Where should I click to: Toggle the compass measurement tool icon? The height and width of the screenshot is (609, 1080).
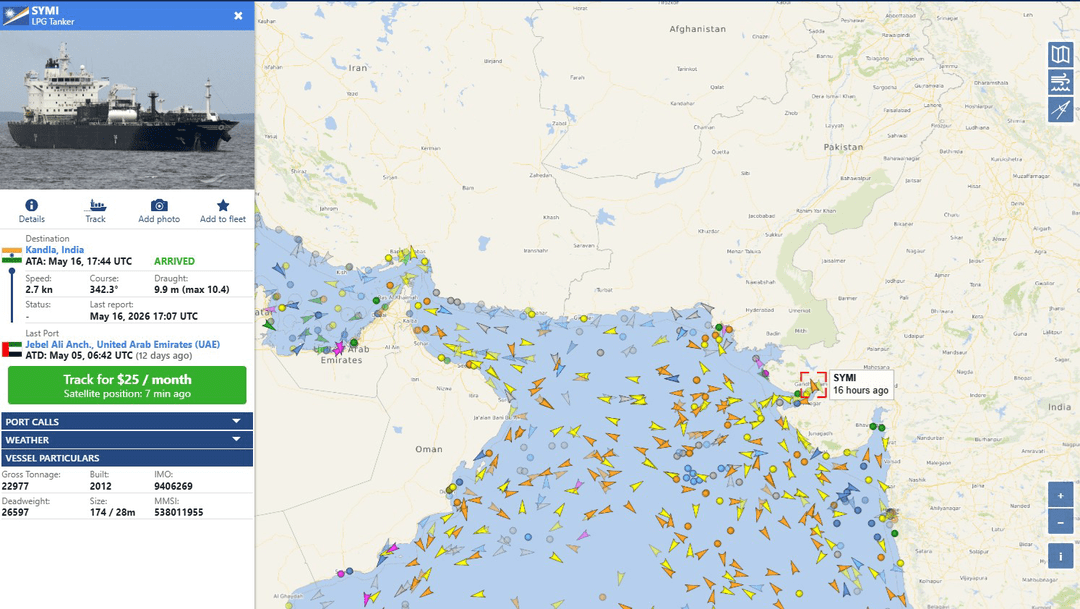(1061, 110)
